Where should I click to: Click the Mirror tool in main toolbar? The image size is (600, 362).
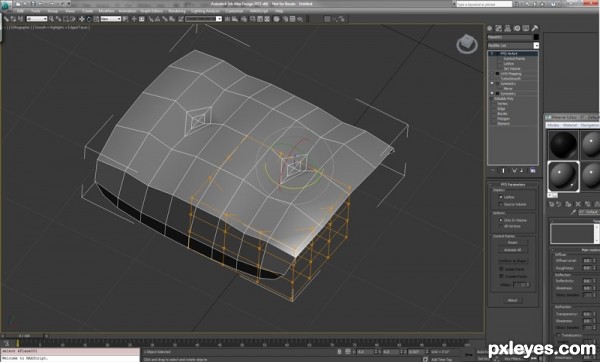tap(227, 19)
